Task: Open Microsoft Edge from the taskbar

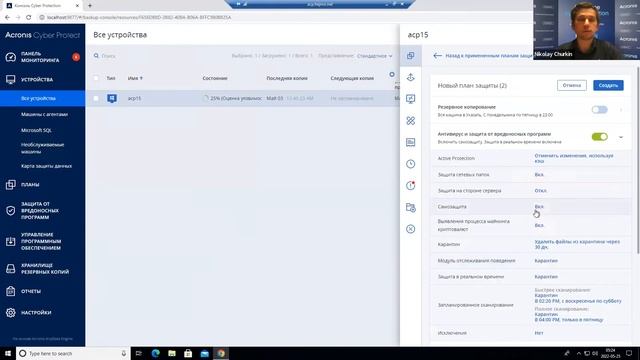Action: (156, 353)
